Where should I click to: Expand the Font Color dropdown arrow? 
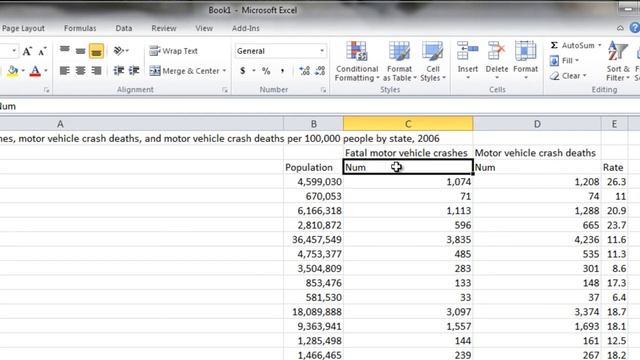[x=46, y=71]
